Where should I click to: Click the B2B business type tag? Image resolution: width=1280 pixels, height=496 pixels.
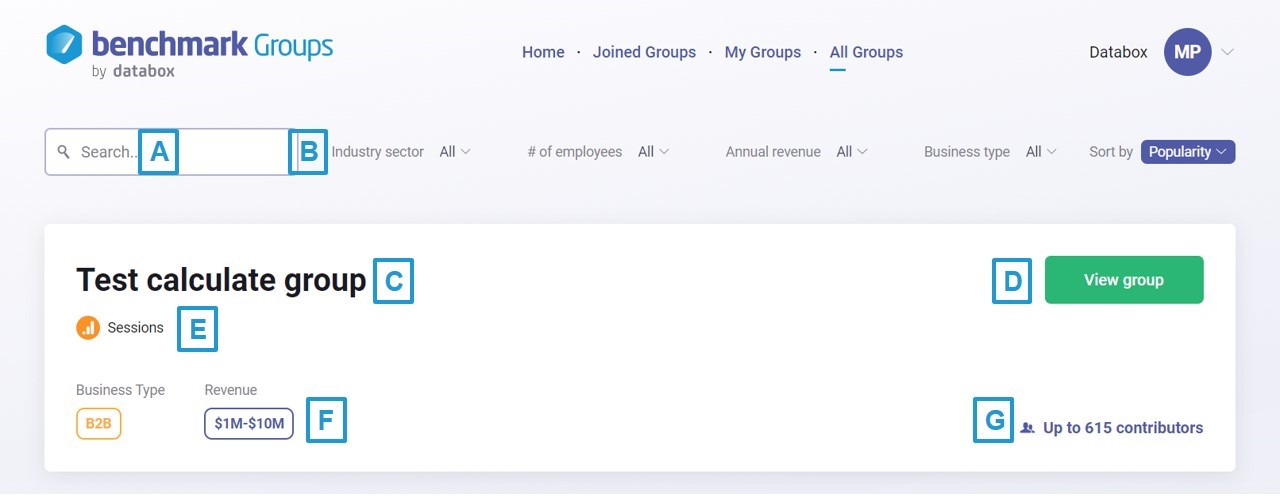98,424
